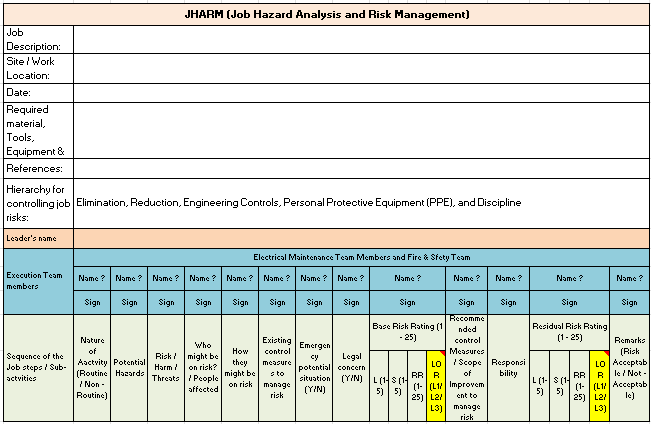Select 'Name ?' cell above Responsibility column

509,278
